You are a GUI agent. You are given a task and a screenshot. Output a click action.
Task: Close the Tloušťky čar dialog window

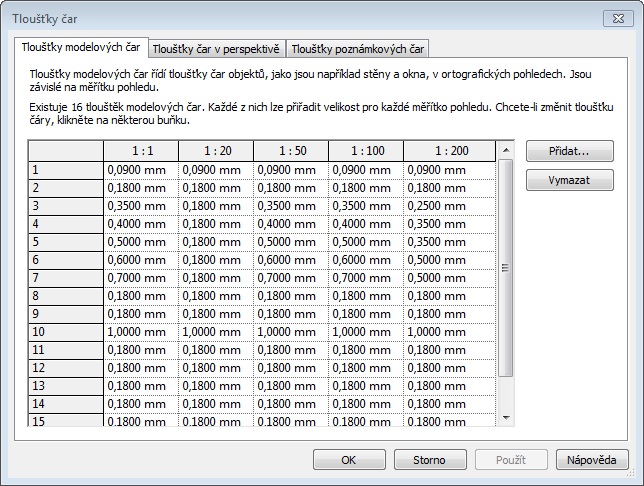click(x=617, y=18)
